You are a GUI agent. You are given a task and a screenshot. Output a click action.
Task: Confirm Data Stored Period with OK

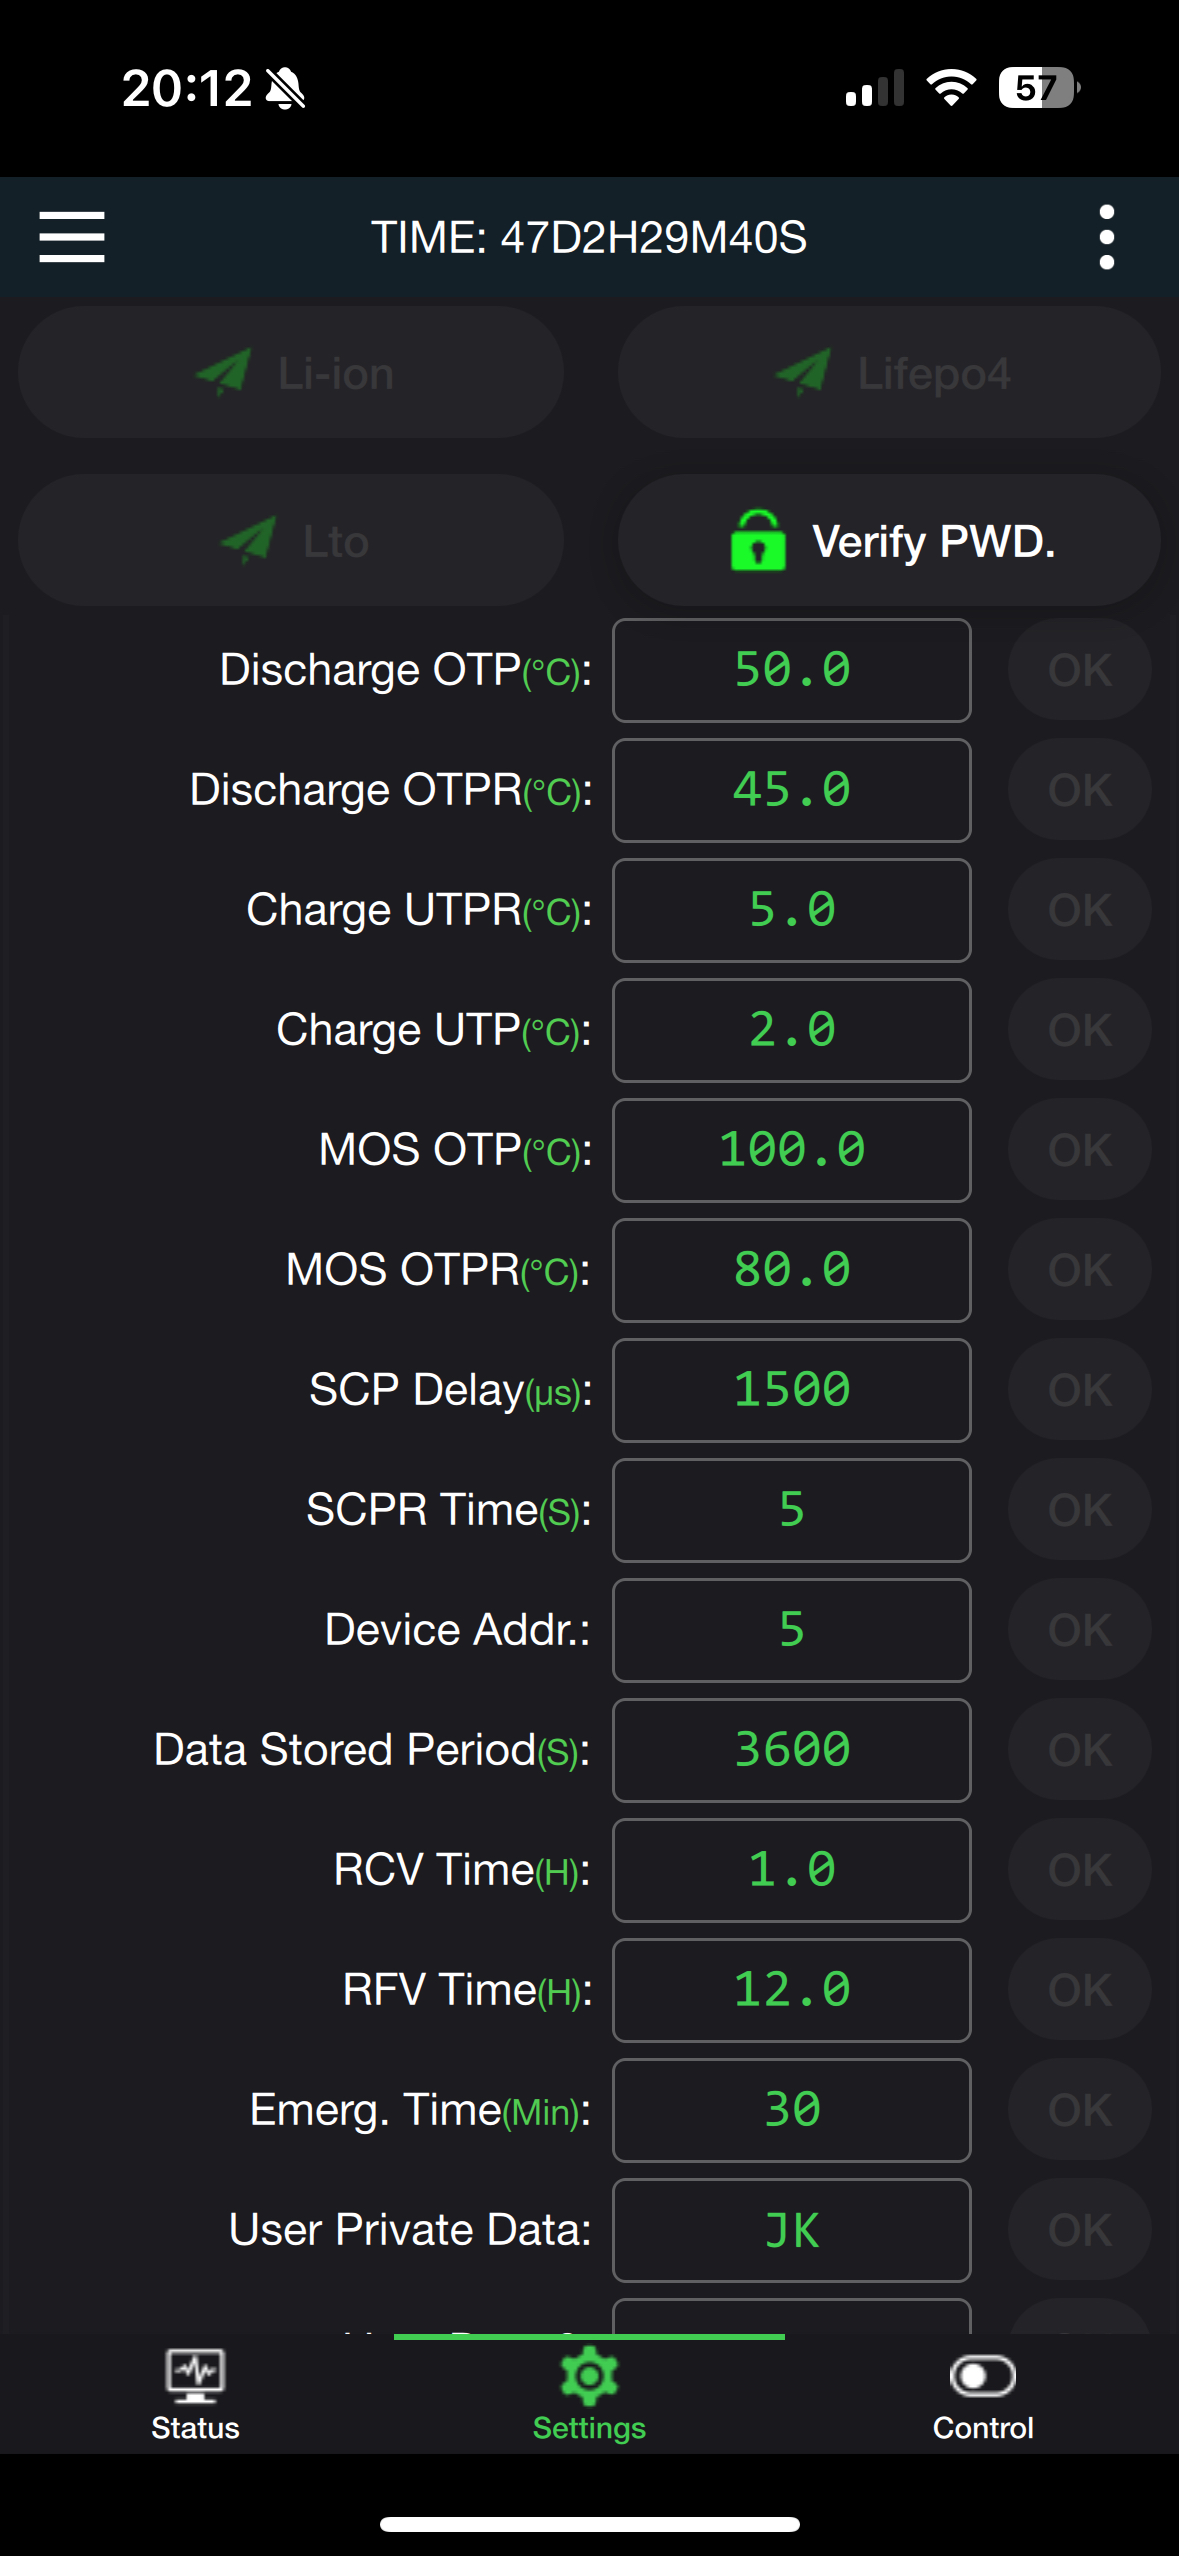click(1079, 1750)
